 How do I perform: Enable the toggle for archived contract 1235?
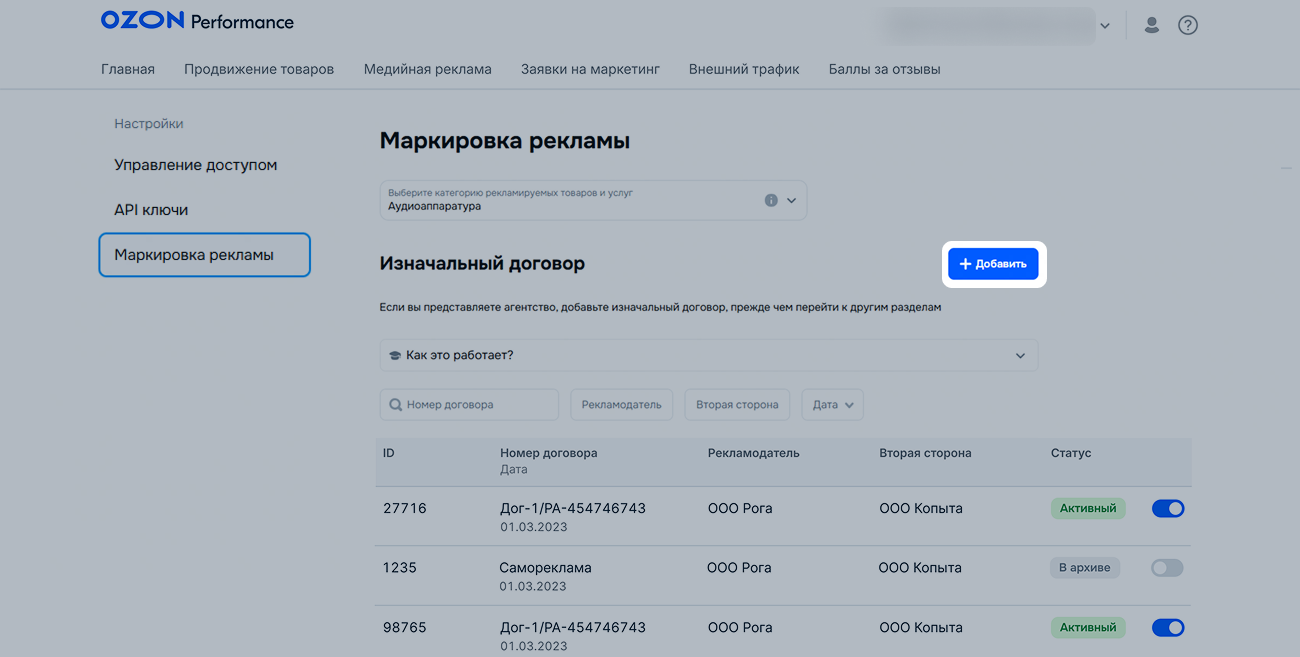[x=1166, y=568]
